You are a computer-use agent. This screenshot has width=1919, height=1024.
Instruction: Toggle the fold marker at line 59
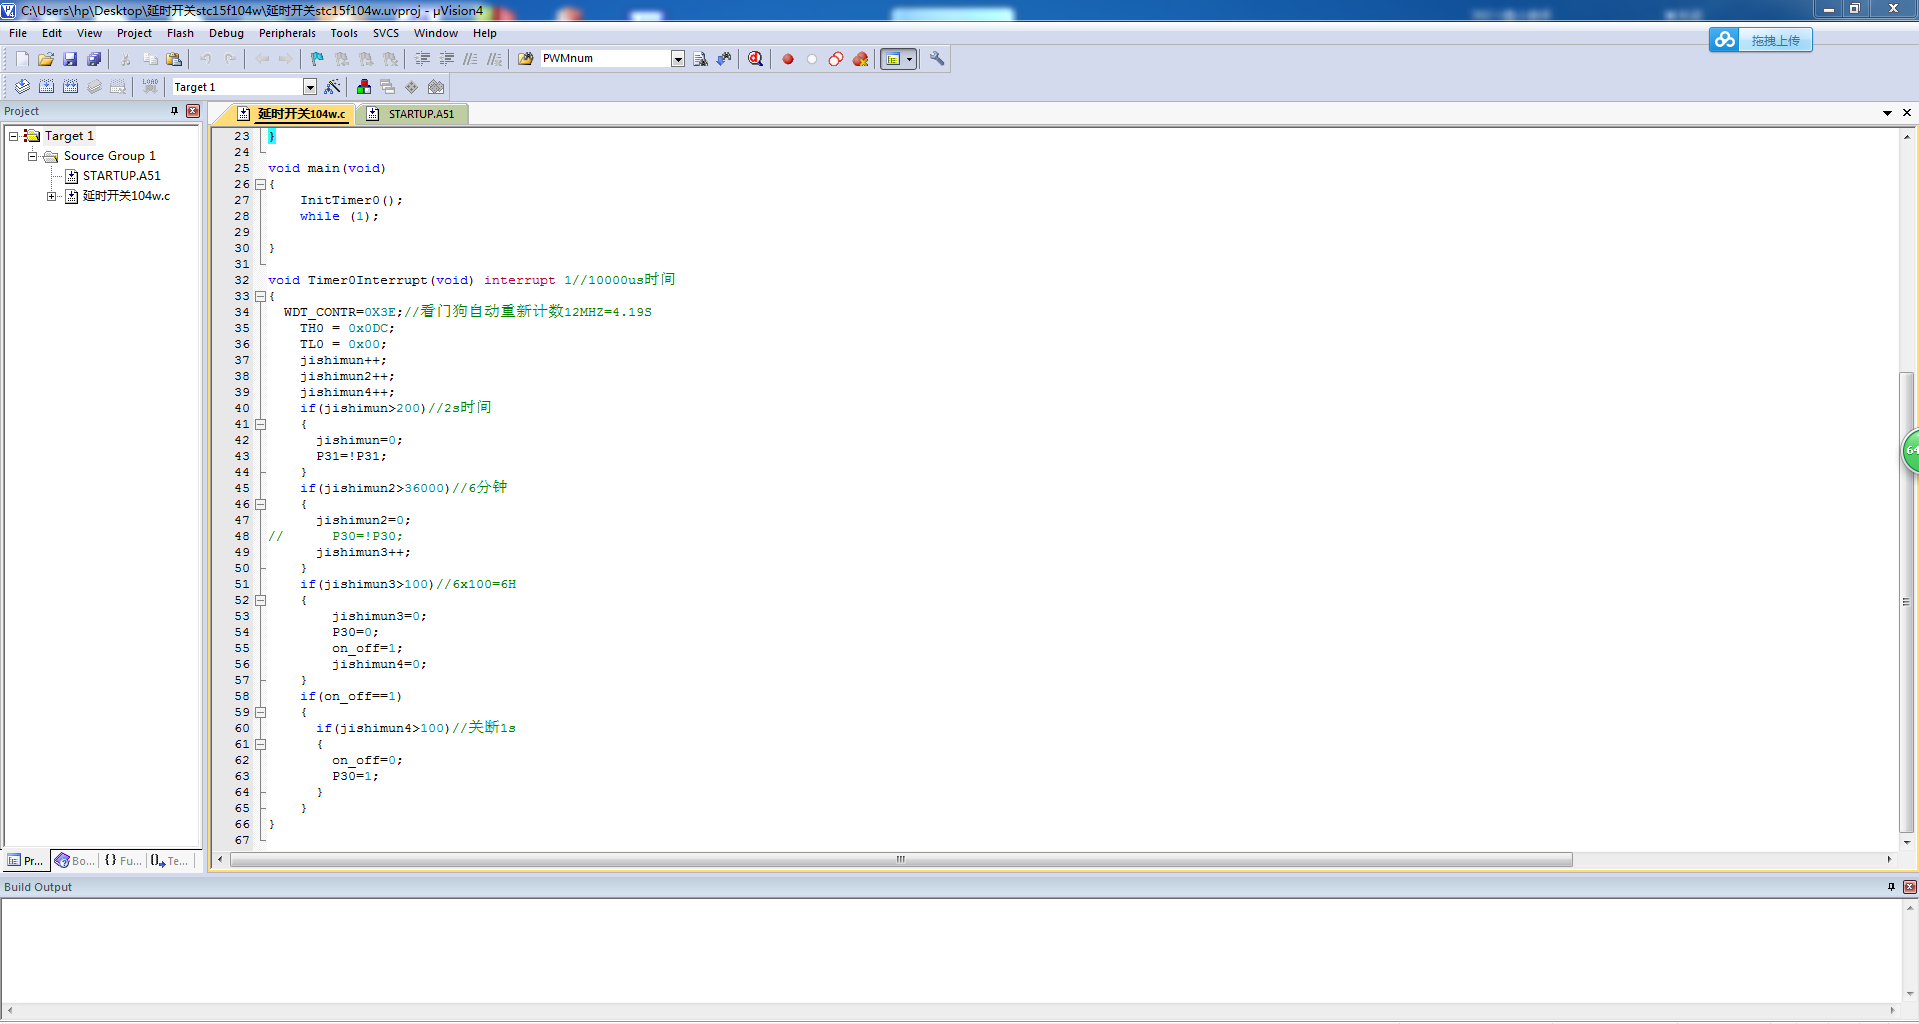click(x=261, y=712)
